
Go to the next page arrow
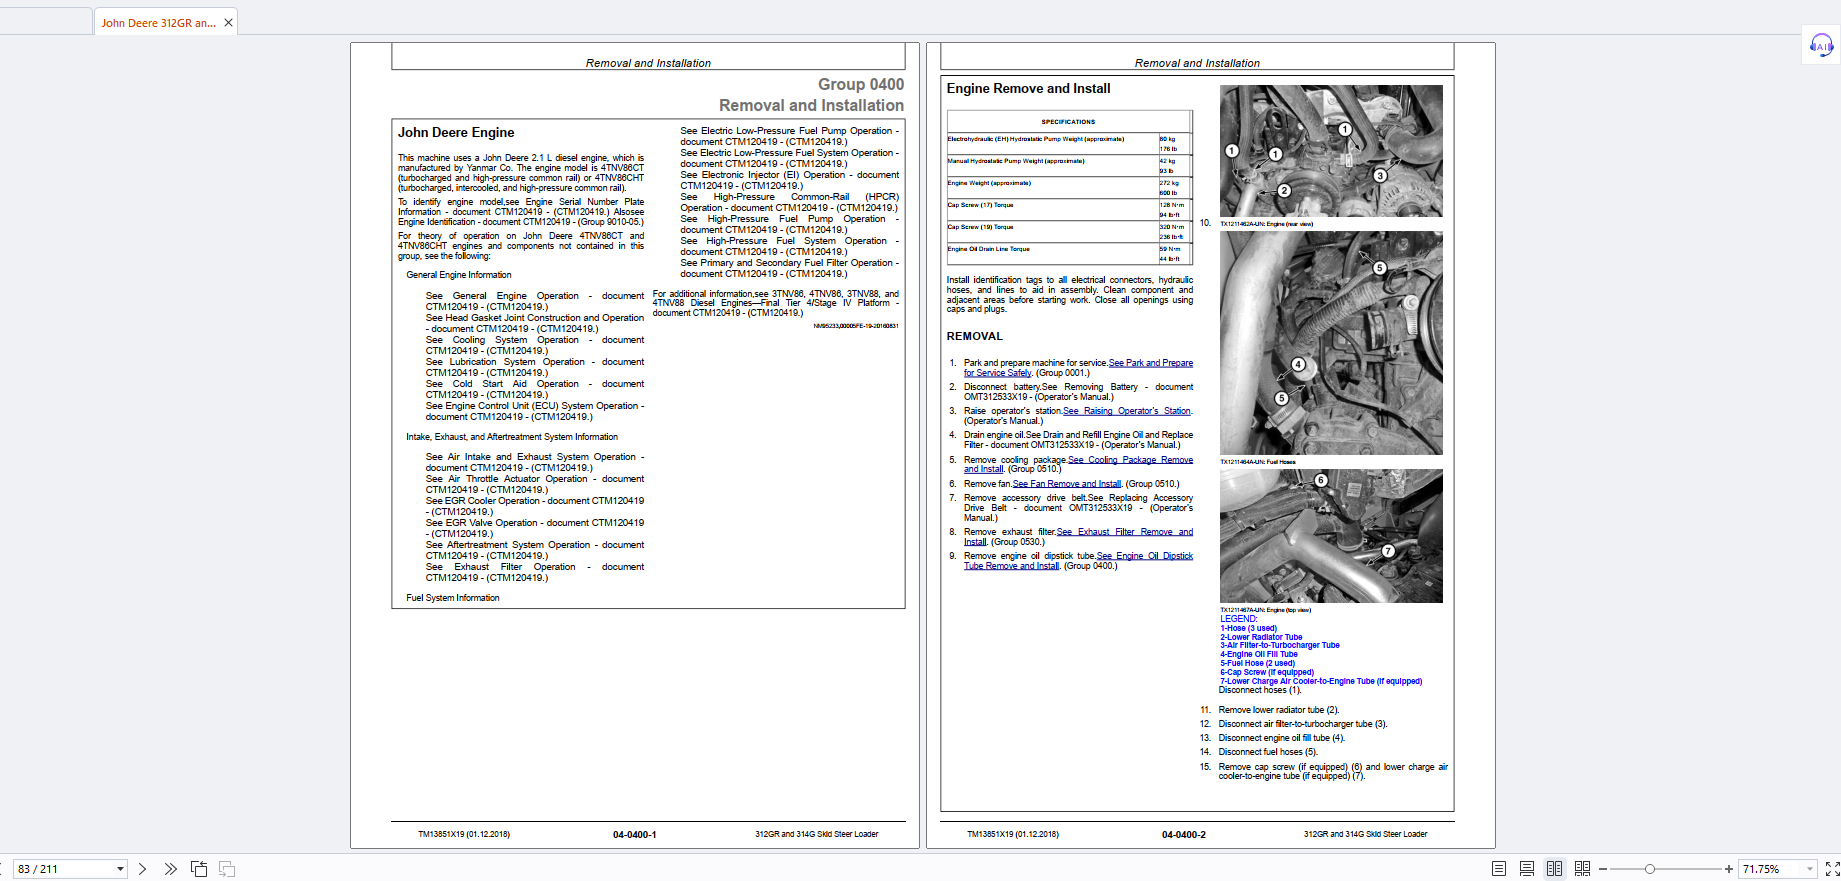[x=142, y=869]
